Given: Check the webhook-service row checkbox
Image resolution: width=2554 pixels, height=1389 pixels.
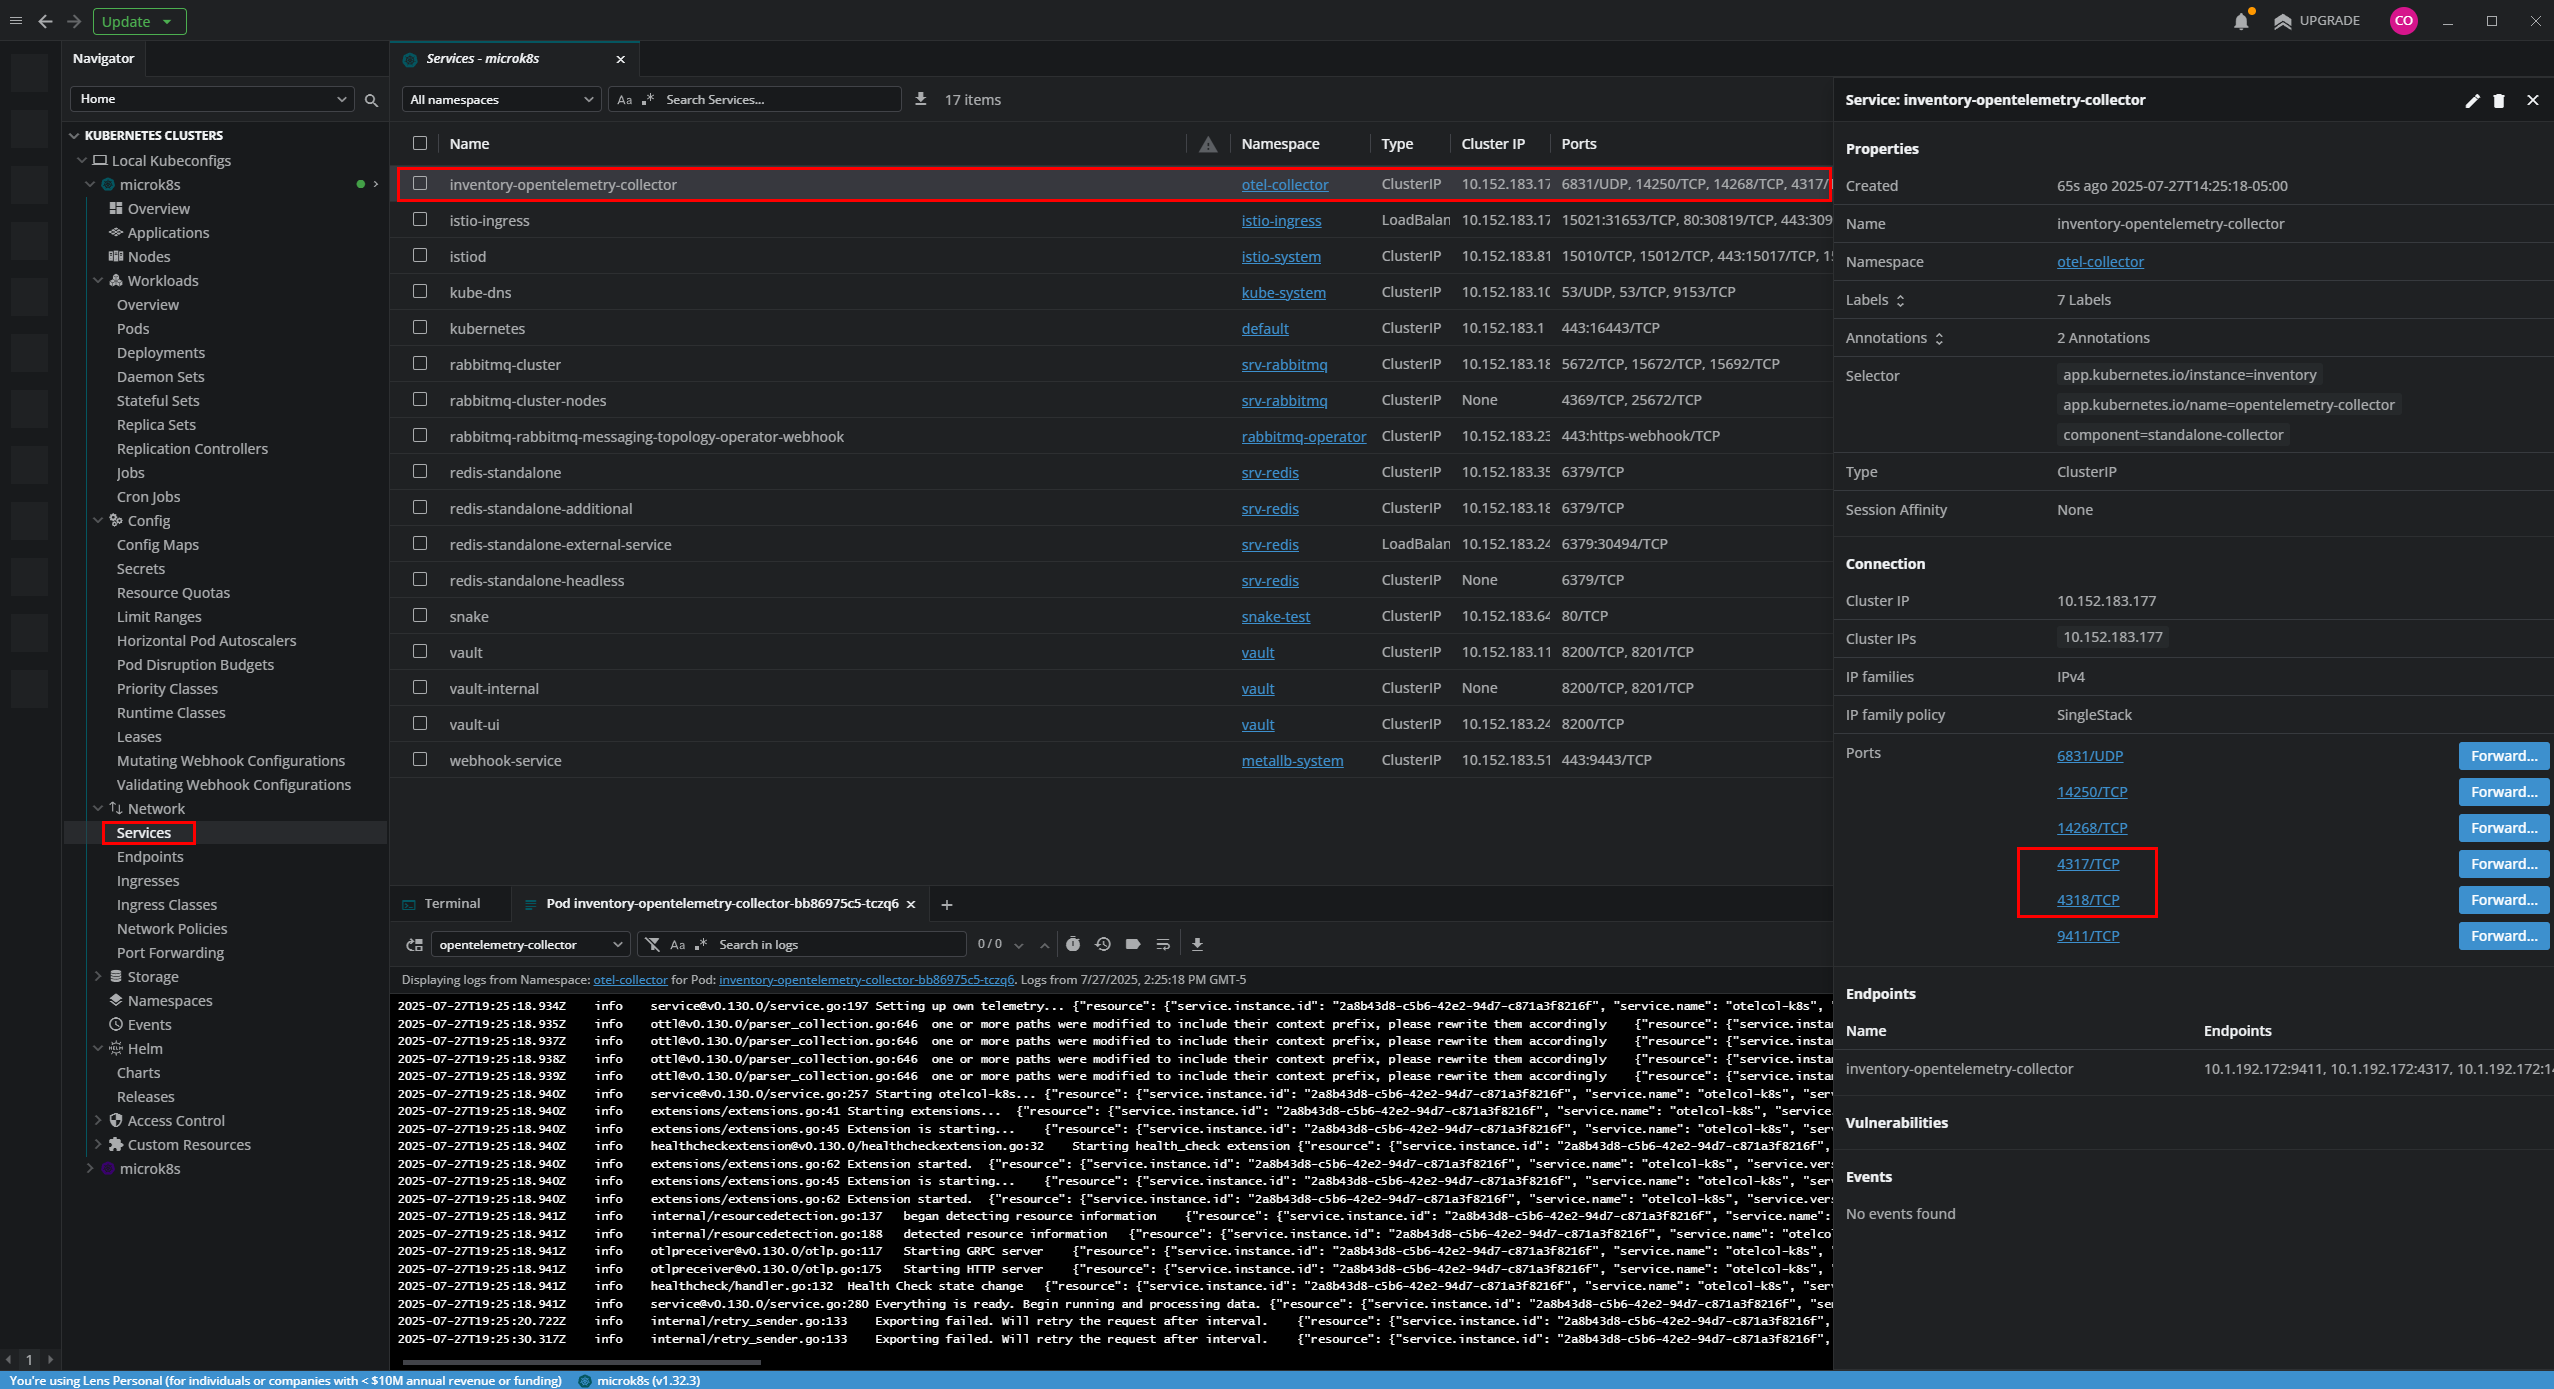Looking at the screenshot, I should pos(420,759).
